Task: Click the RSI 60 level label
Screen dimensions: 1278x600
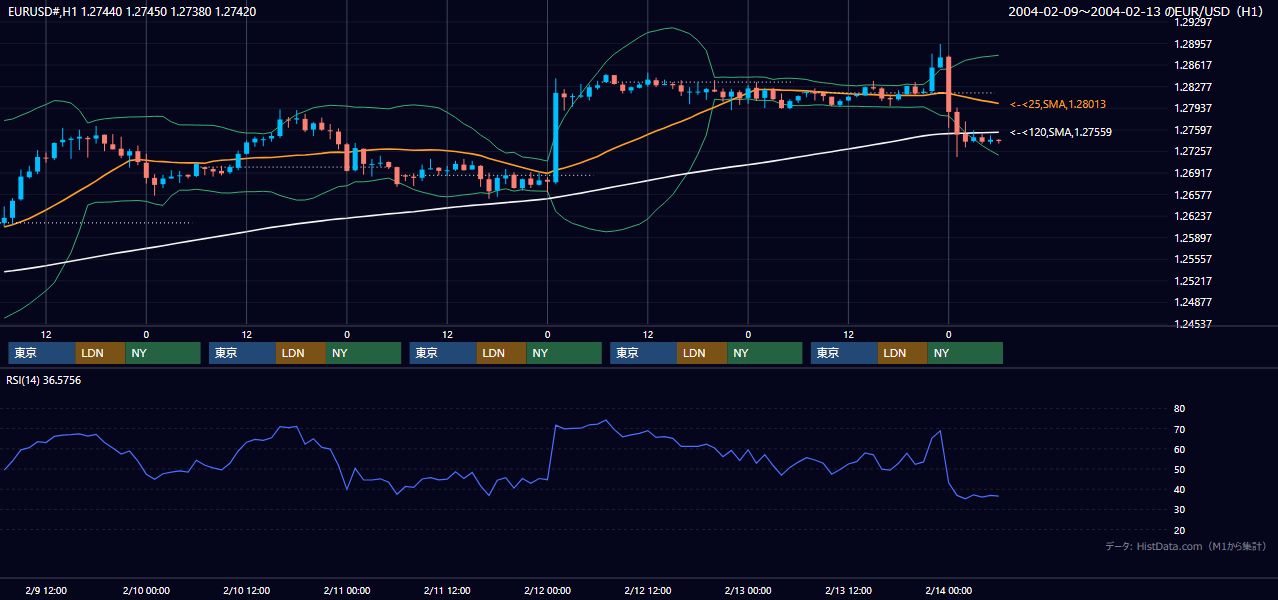Action: pos(1179,450)
